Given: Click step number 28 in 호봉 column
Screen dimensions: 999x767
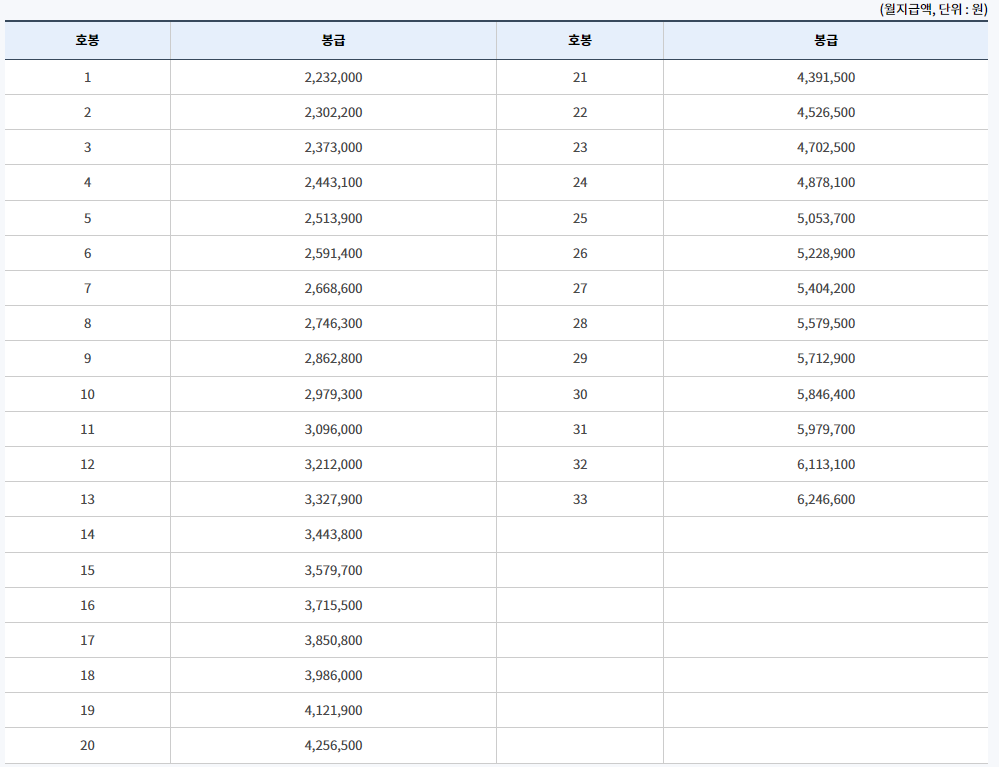Looking at the screenshot, I should coord(580,324).
